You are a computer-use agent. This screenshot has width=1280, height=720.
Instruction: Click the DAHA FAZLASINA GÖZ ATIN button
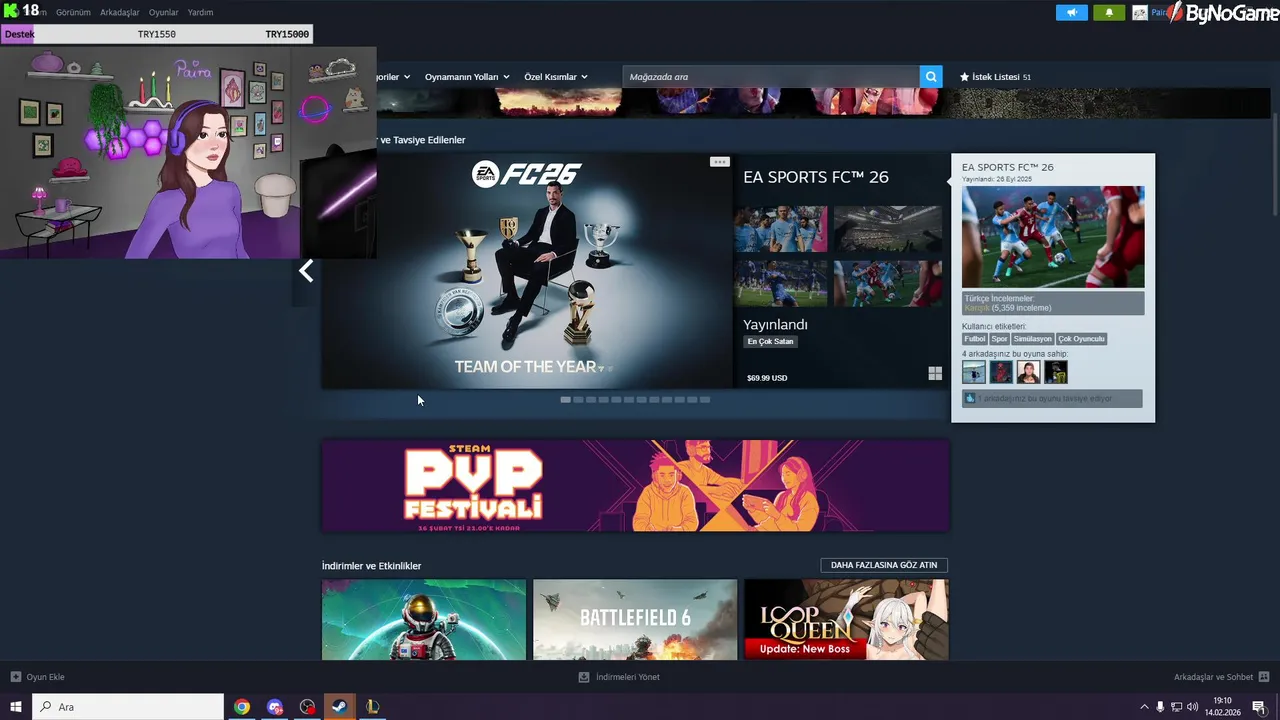coord(884,565)
